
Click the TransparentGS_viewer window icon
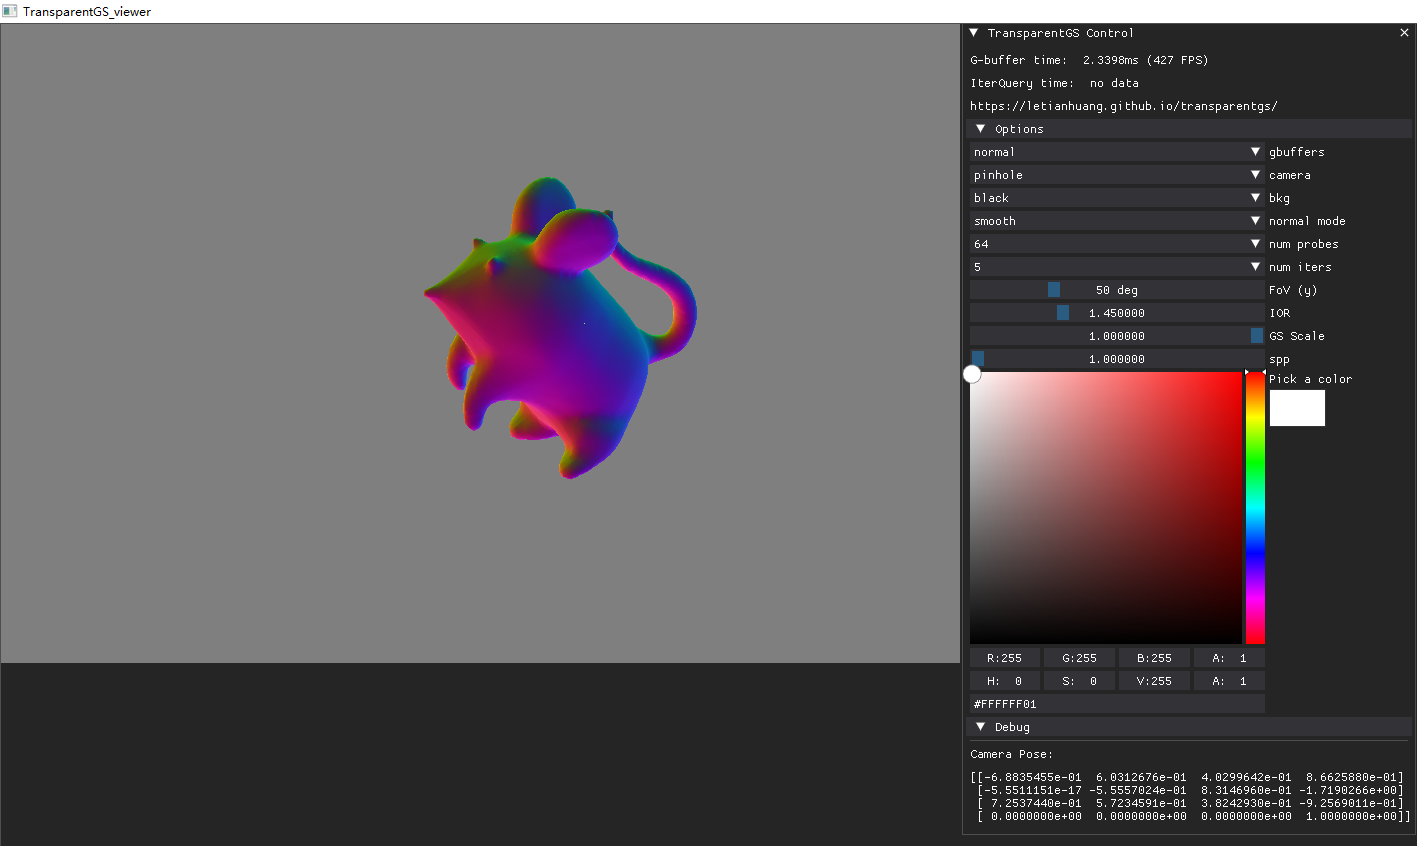[x=10, y=11]
